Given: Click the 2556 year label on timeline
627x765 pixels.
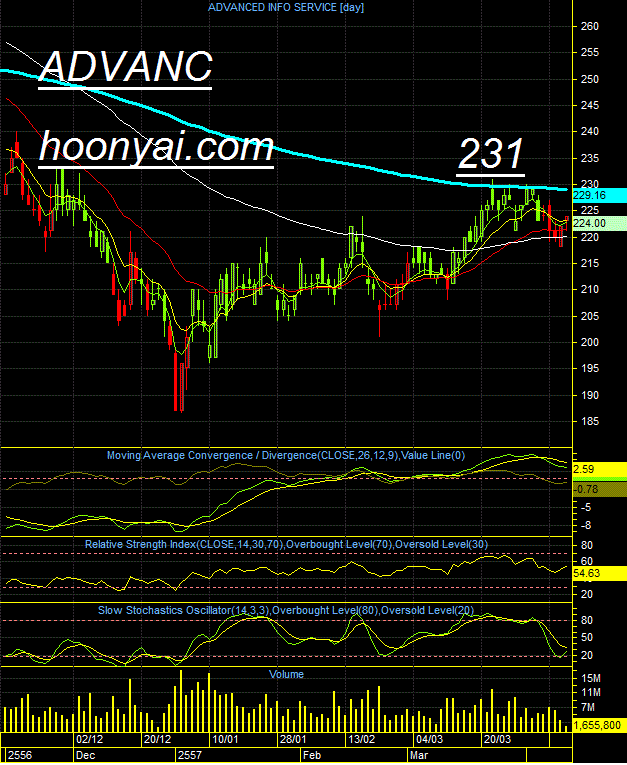Looking at the screenshot, I should click(20, 755).
